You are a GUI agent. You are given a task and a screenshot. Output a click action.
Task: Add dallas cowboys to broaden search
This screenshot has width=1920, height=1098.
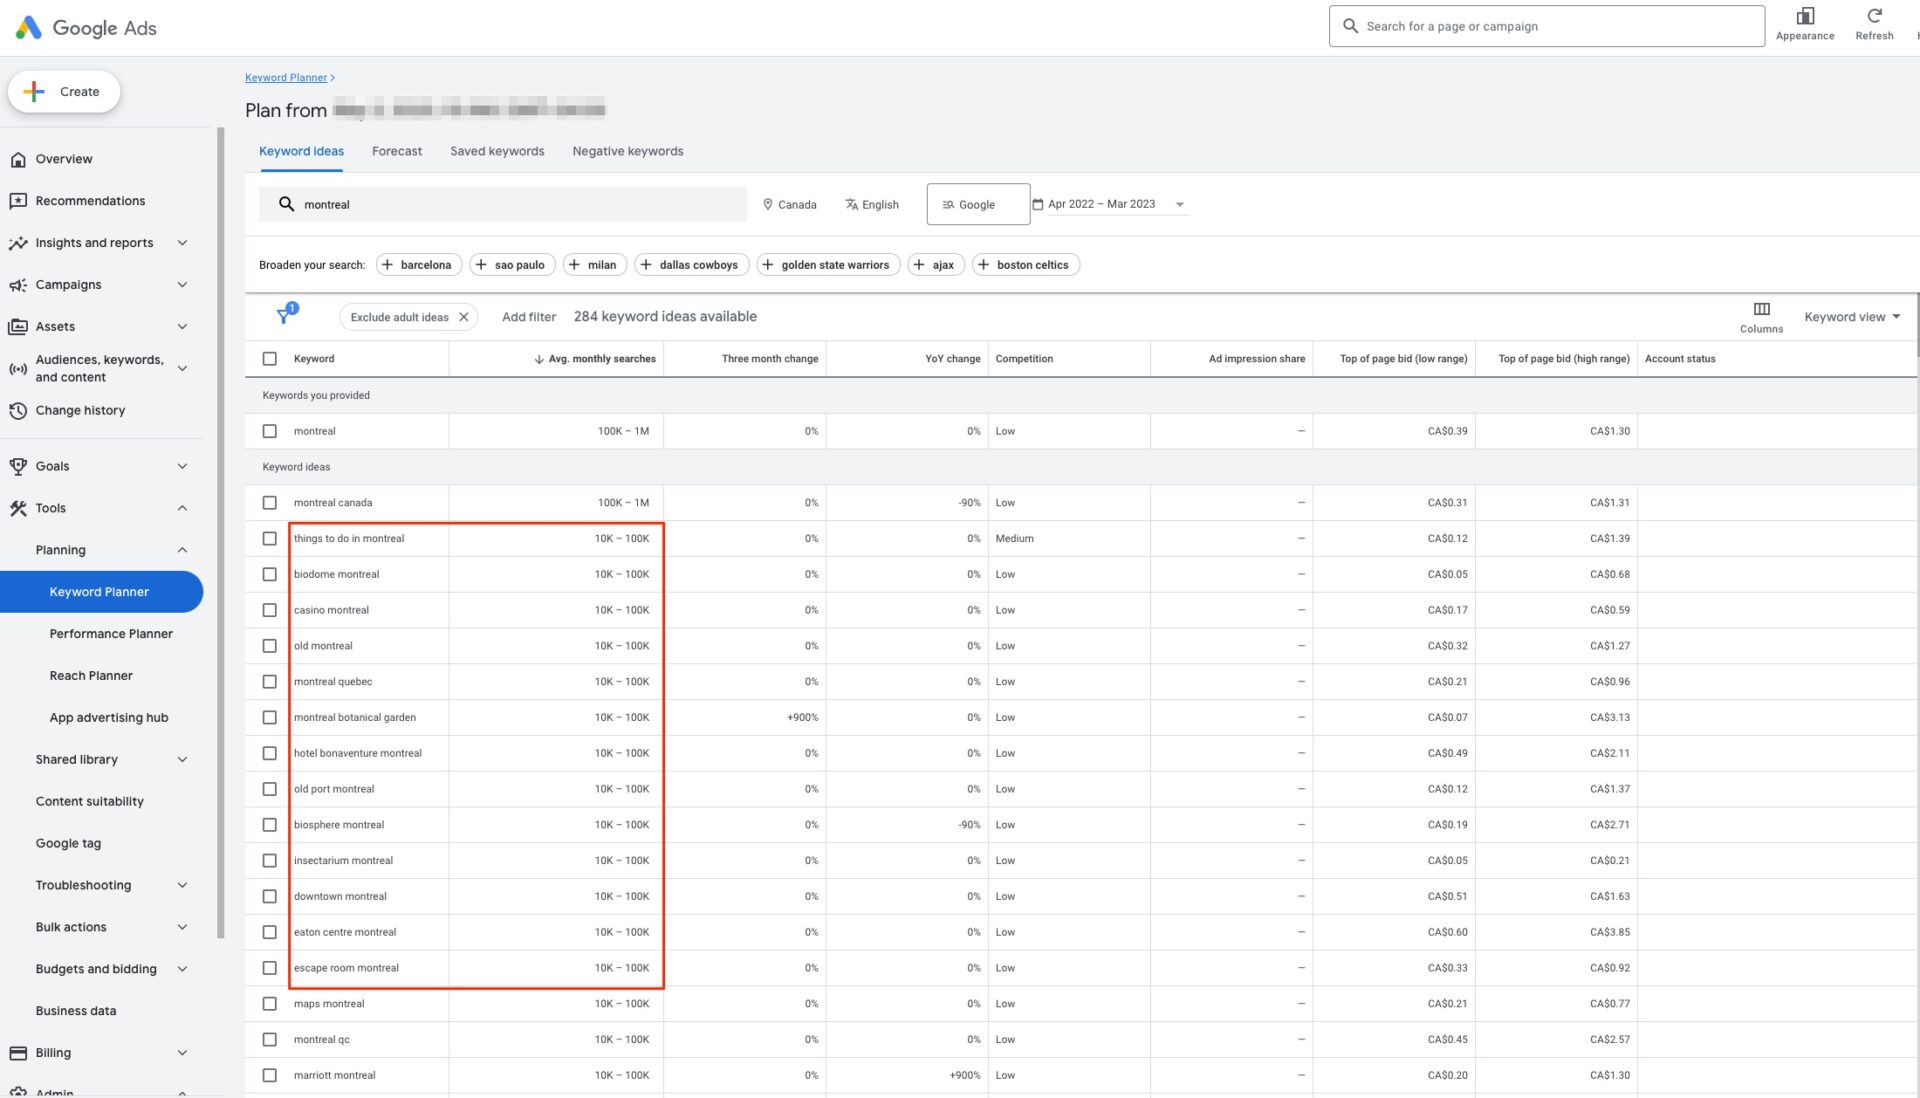pos(691,265)
